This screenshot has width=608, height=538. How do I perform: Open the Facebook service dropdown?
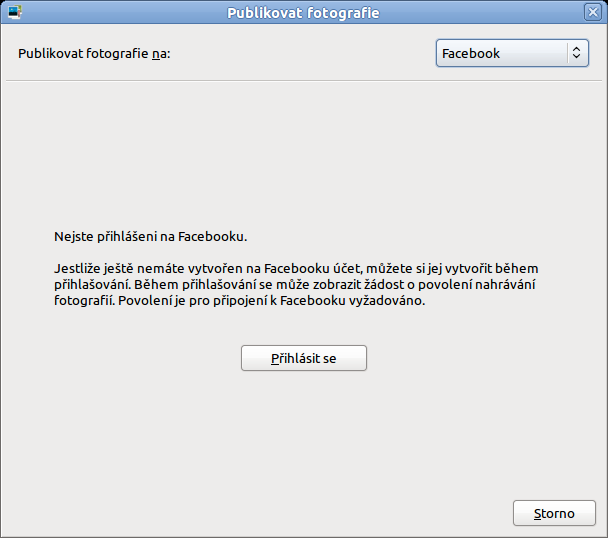click(x=512, y=53)
